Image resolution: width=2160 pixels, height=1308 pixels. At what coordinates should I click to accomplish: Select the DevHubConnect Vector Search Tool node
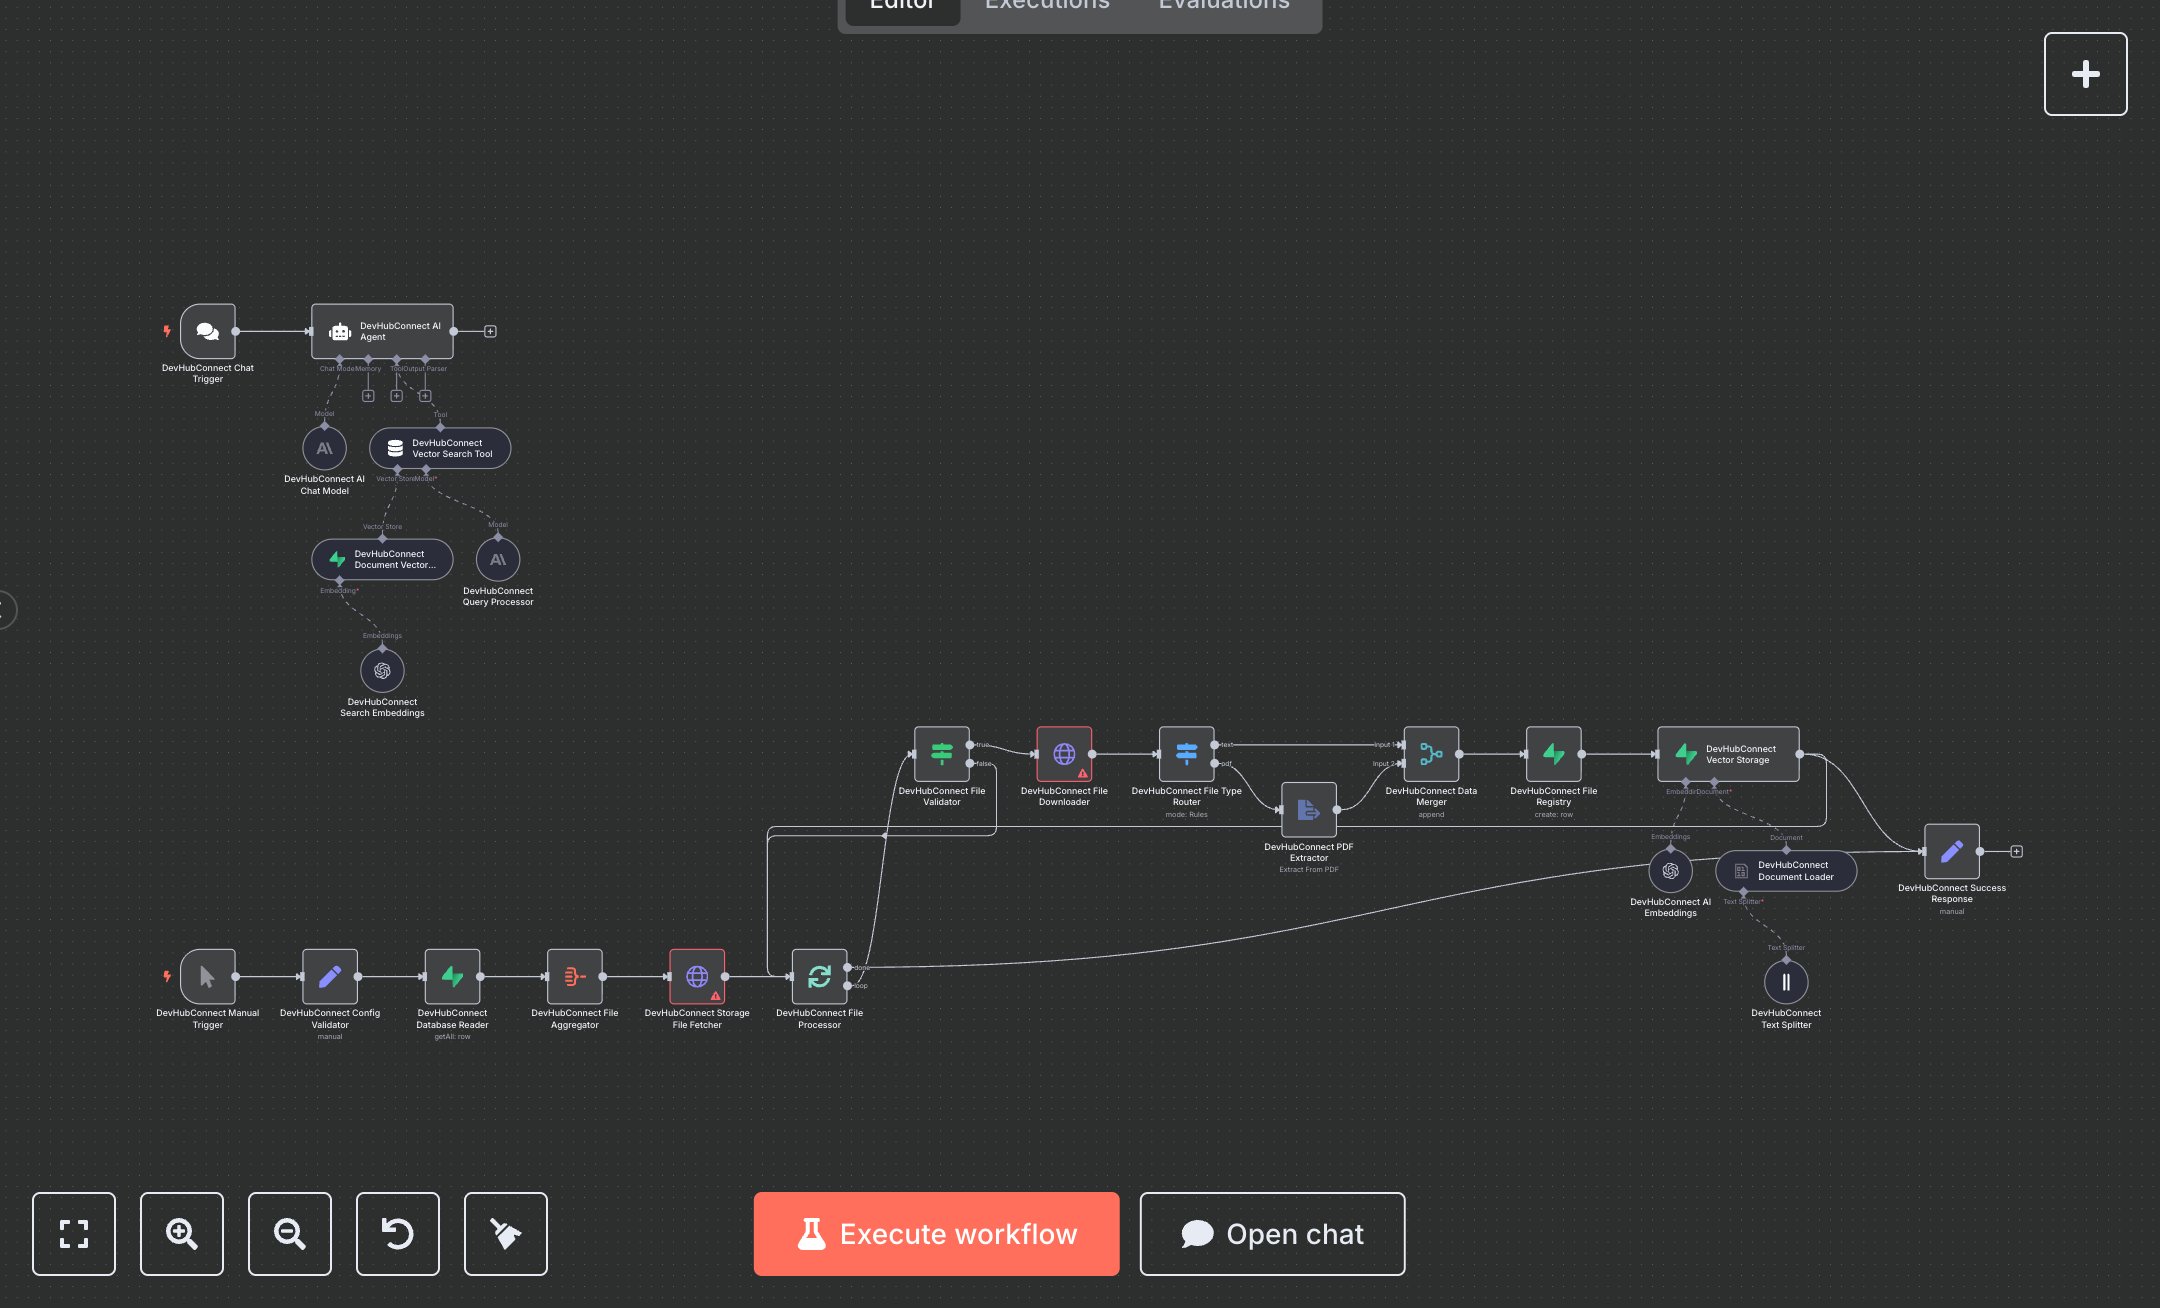[x=440, y=448]
